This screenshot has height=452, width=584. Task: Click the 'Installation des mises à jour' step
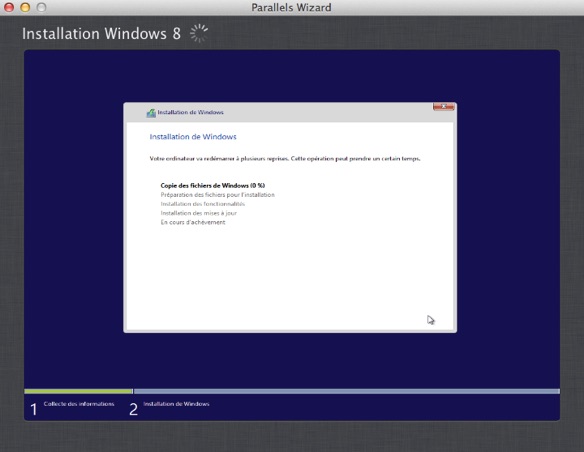tap(199, 213)
